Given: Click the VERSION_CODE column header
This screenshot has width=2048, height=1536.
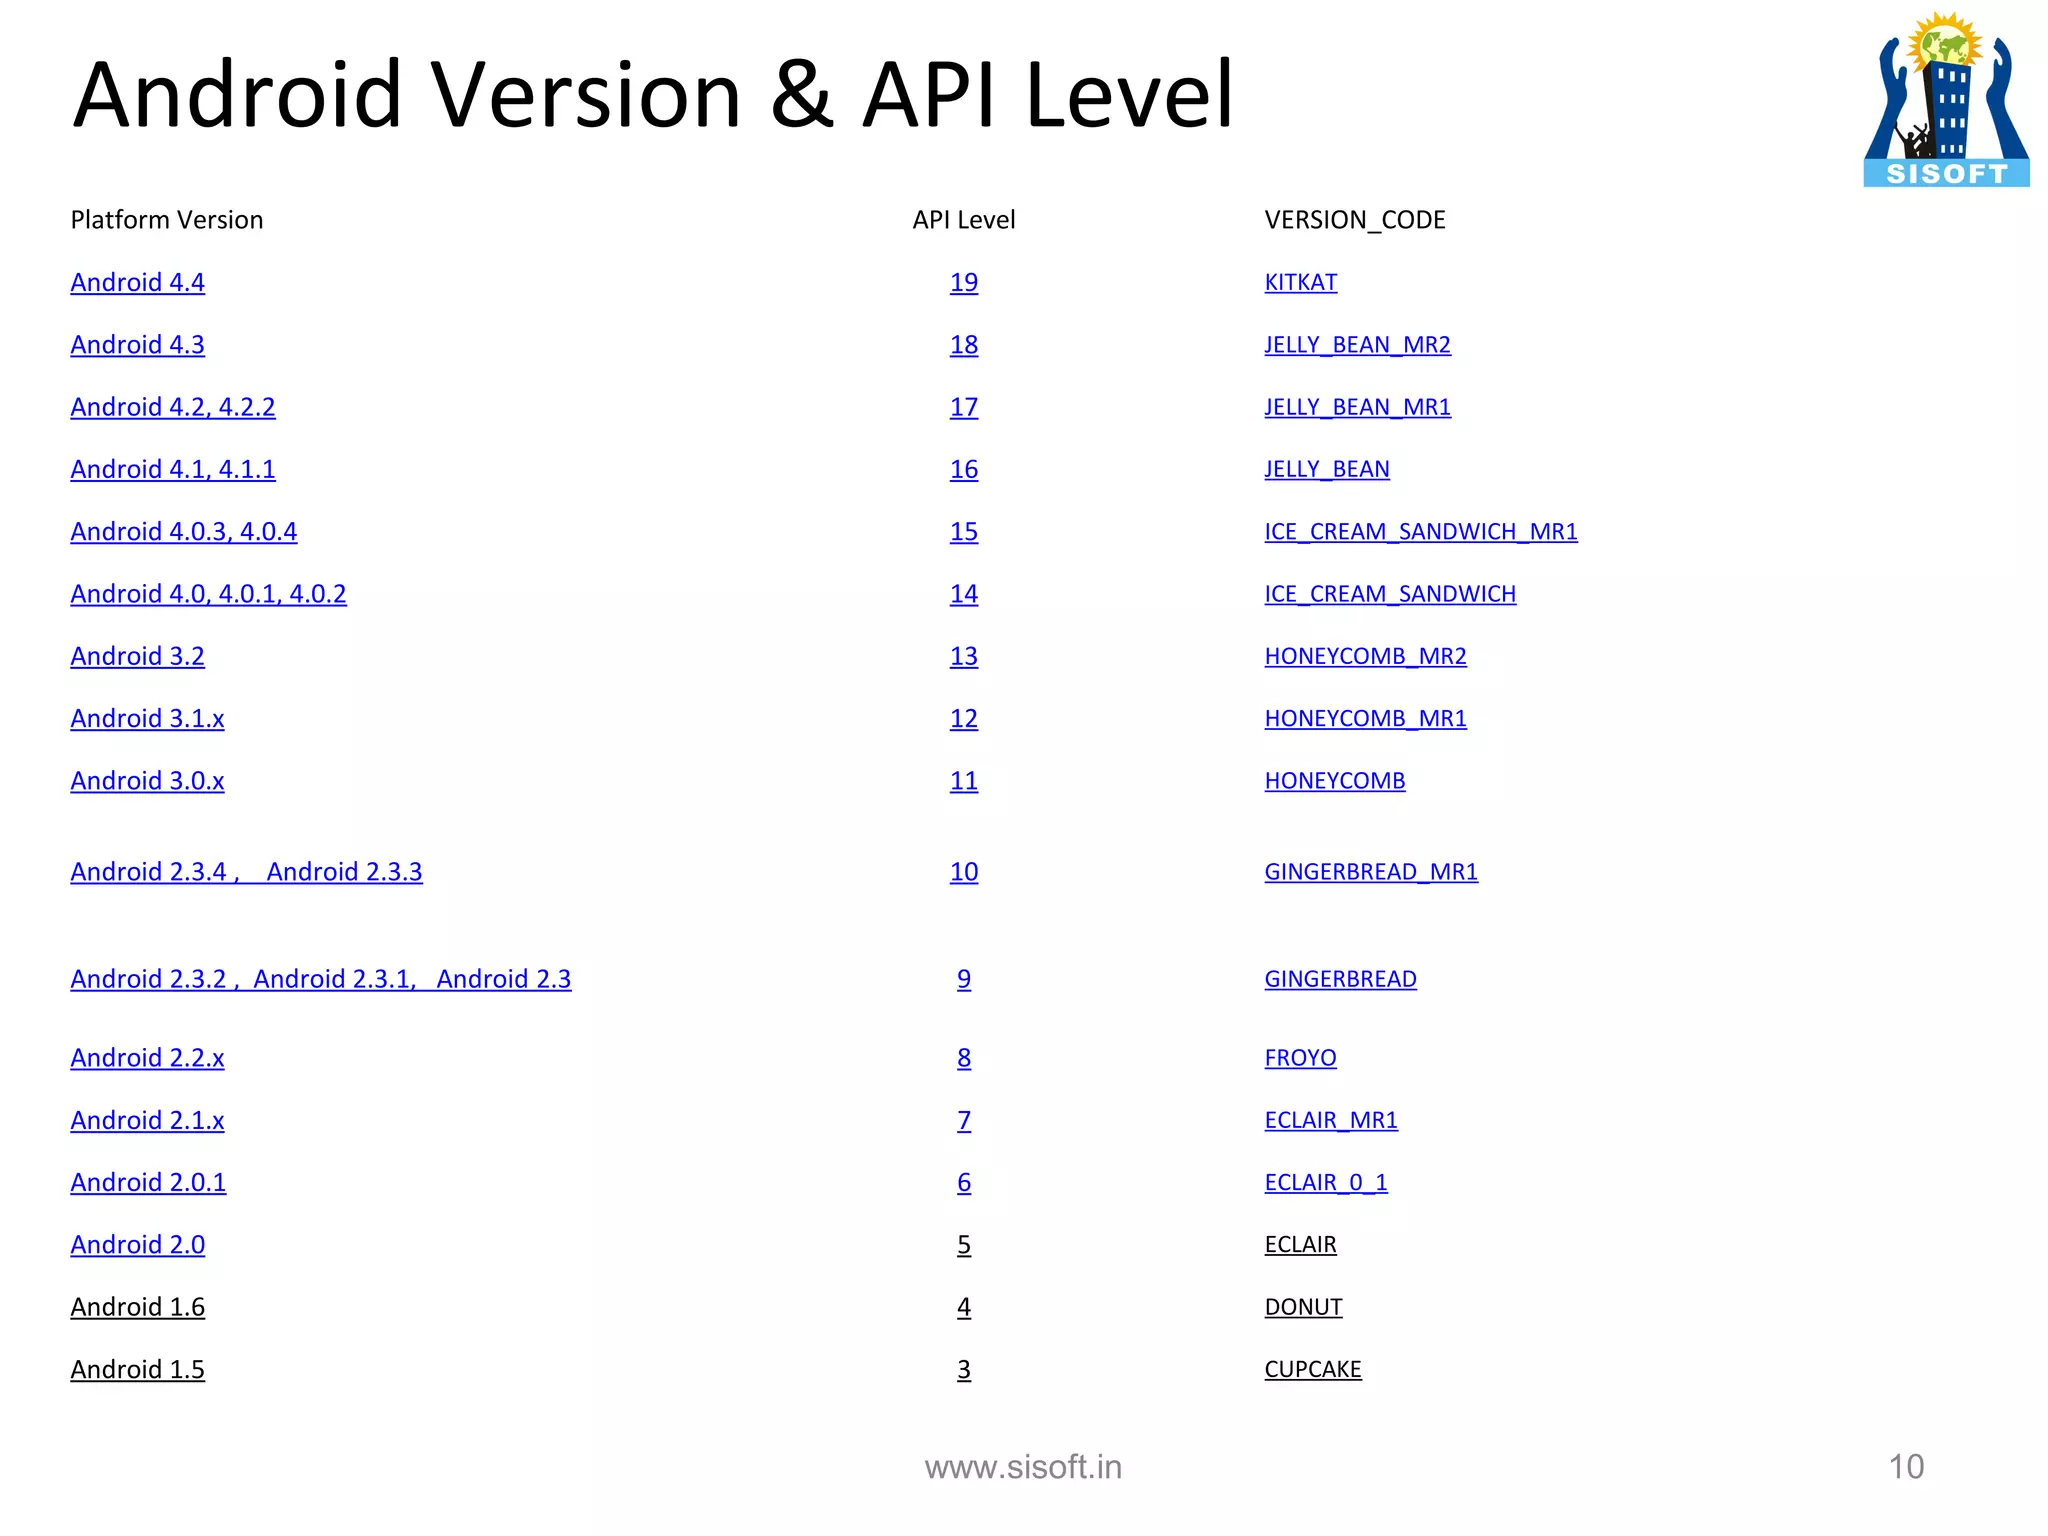Looking at the screenshot, I should [1355, 220].
